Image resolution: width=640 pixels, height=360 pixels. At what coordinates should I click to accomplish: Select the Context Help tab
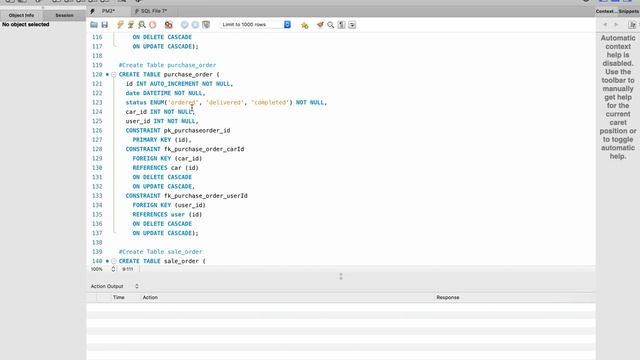tap(606, 11)
